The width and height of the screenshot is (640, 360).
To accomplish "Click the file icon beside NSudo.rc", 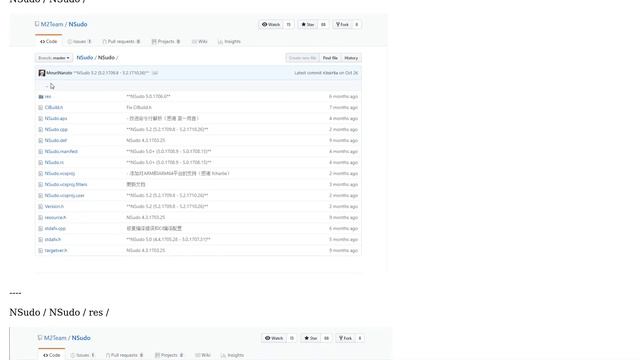I will pos(41,163).
